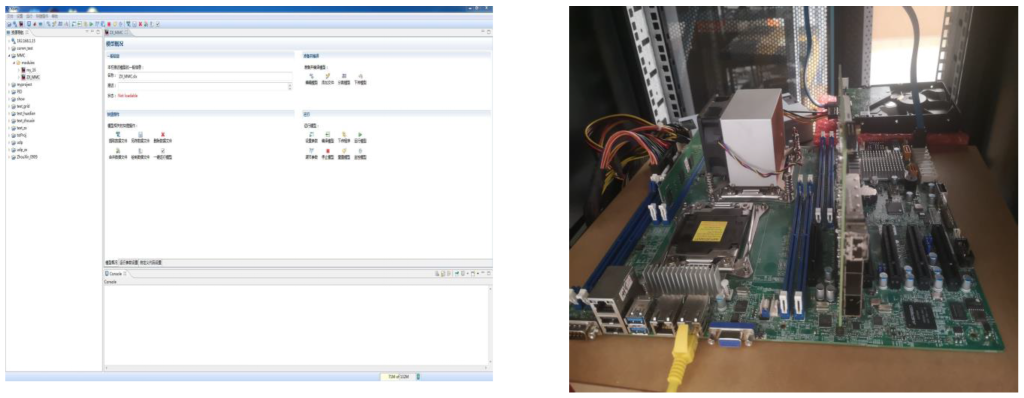Expand the test_grid project

click(9, 106)
